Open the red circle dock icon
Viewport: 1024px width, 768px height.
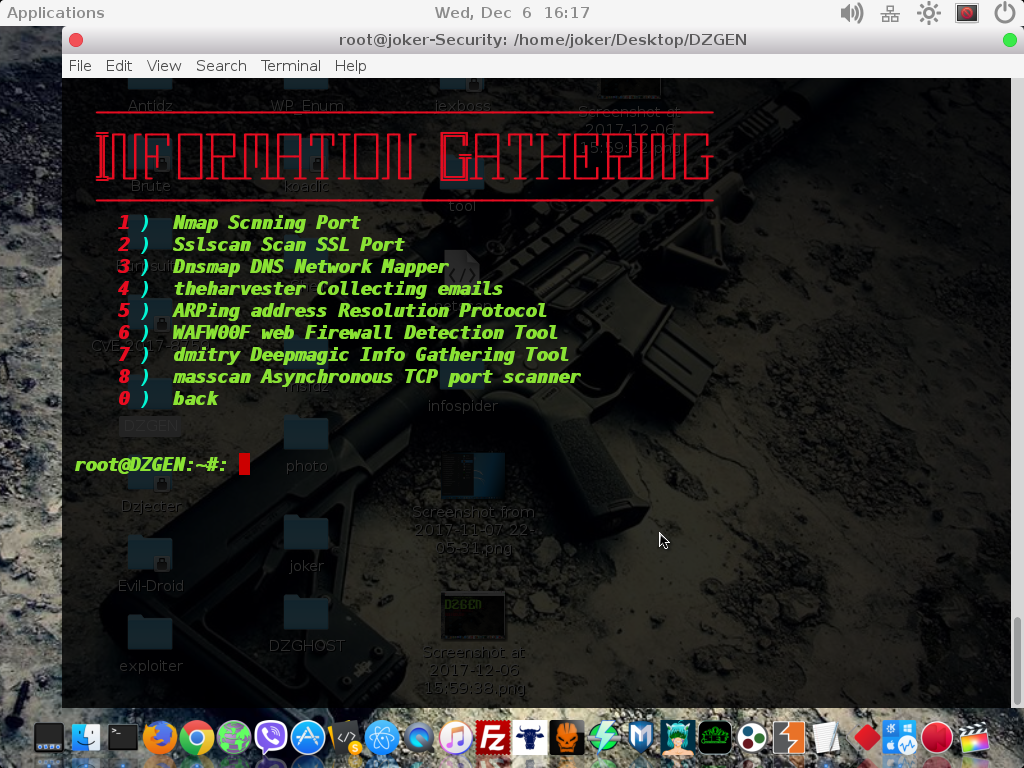point(936,738)
